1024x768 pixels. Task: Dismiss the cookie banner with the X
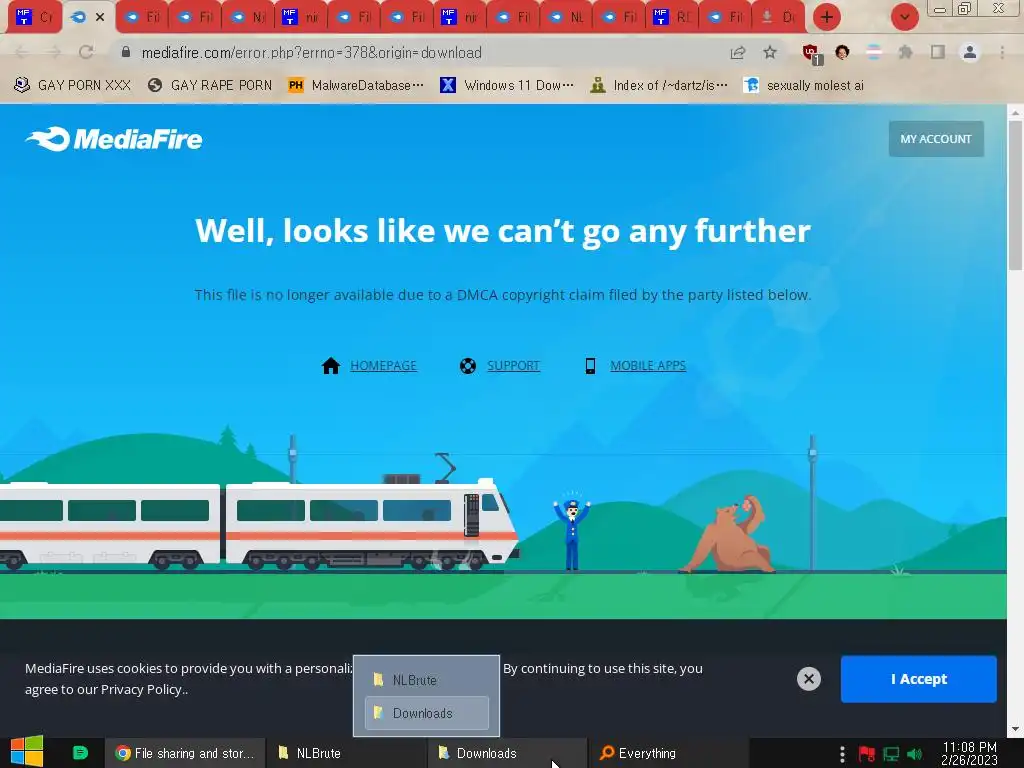808,679
